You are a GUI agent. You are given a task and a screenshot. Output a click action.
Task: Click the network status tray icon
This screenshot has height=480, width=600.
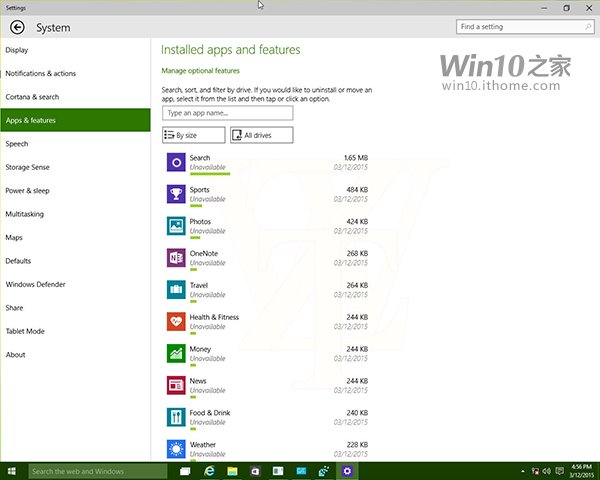coord(535,471)
